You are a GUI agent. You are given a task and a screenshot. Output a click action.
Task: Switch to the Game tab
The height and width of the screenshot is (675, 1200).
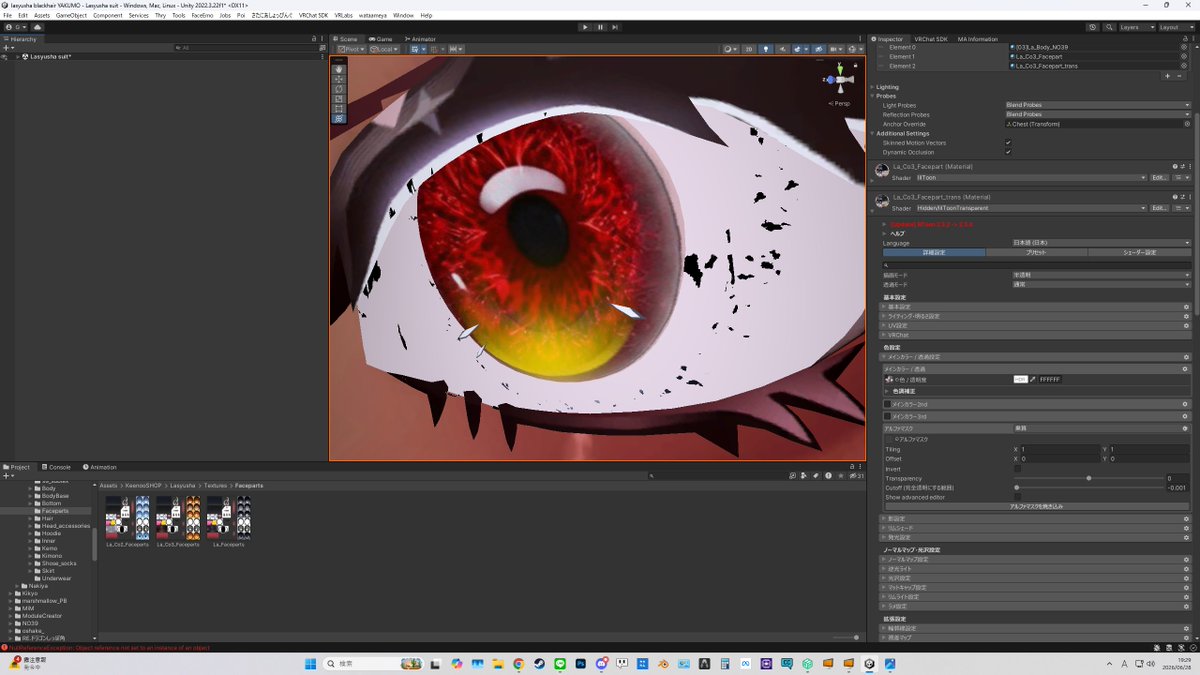[381, 39]
